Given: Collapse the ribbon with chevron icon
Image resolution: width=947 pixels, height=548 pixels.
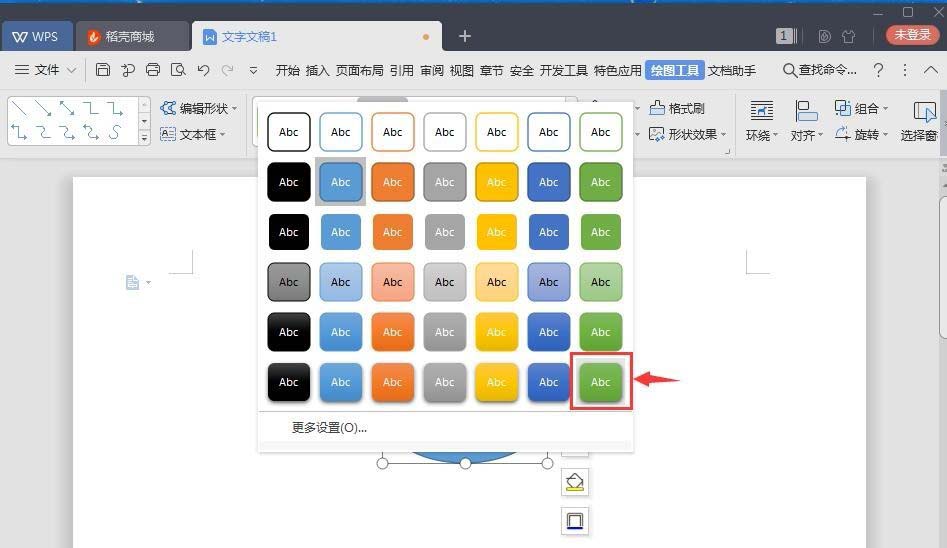Looking at the screenshot, I should coord(931,70).
